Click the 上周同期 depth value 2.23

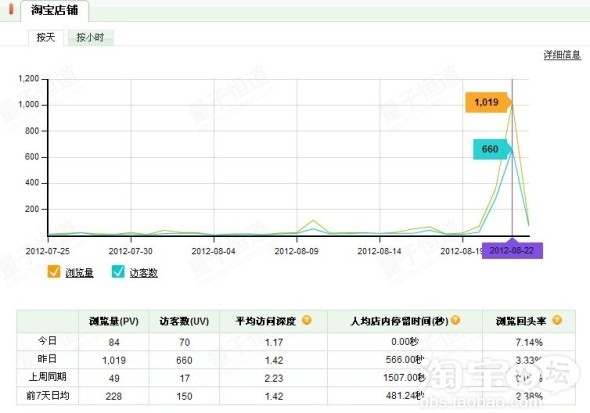pos(274,378)
